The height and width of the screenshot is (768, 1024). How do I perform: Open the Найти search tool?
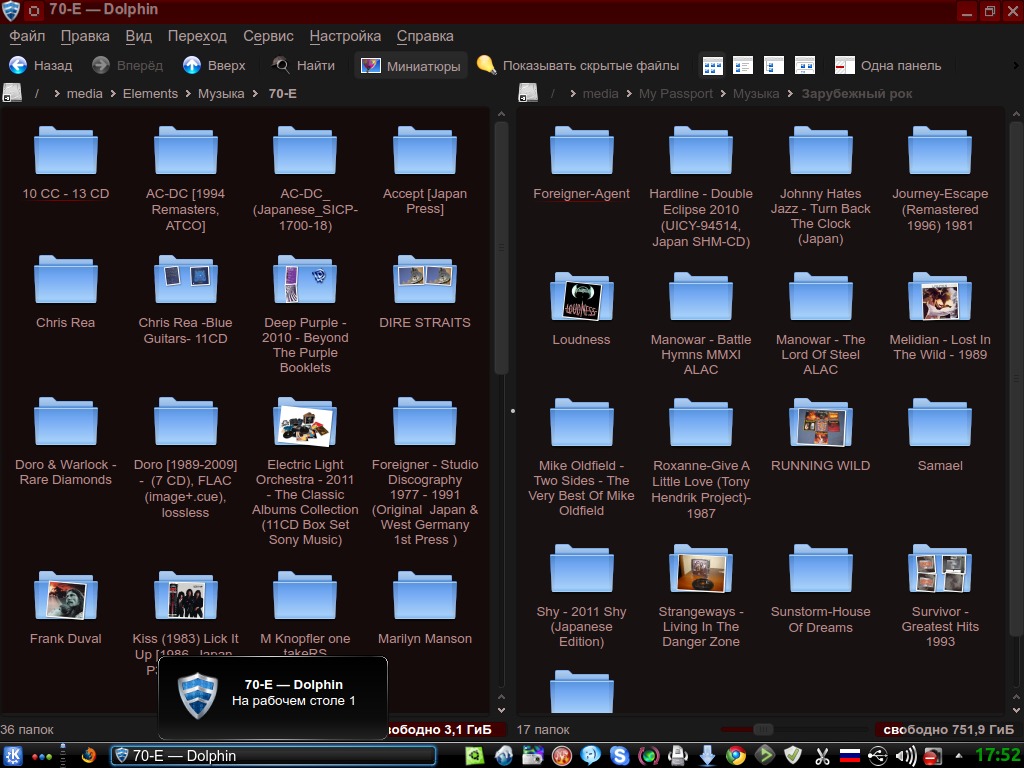(304, 65)
